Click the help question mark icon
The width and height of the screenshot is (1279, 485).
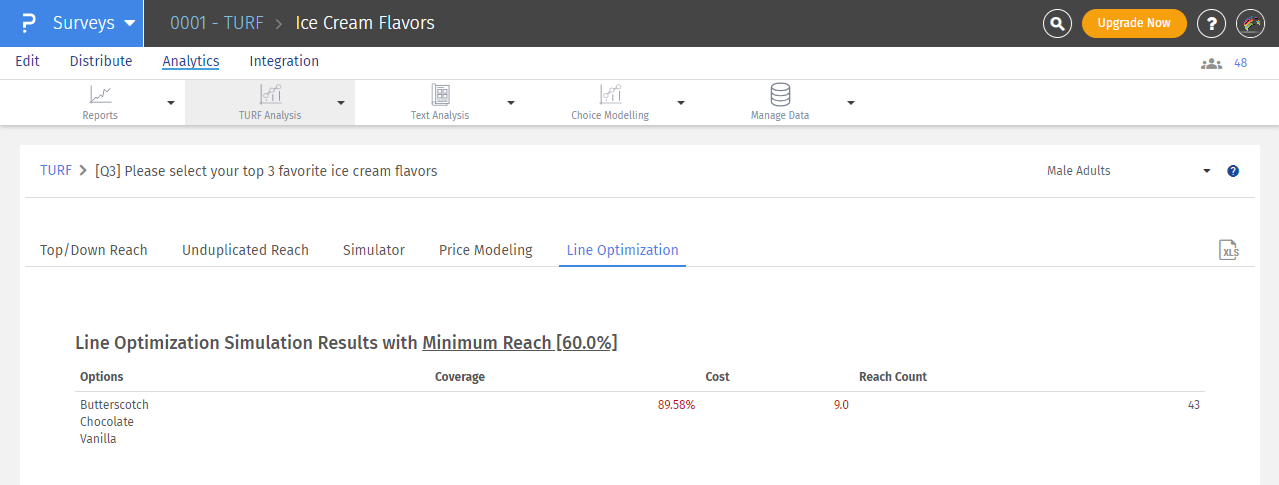[1211, 23]
